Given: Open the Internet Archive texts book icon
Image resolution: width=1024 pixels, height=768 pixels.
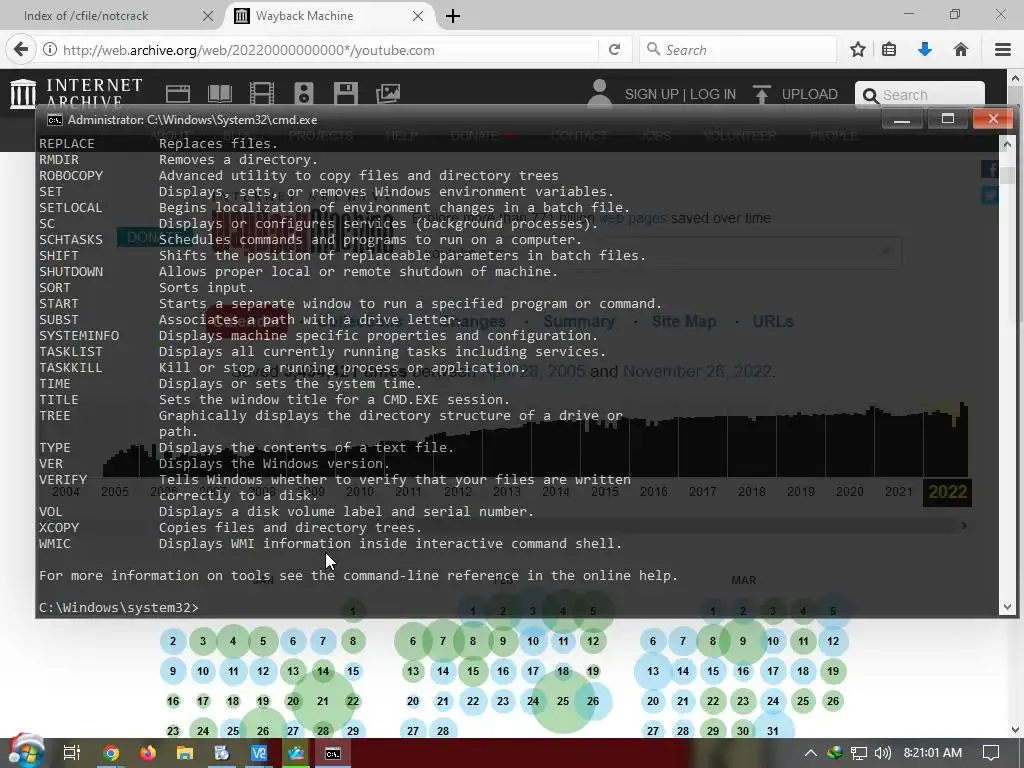Looking at the screenshot, I should pos(219,94).
